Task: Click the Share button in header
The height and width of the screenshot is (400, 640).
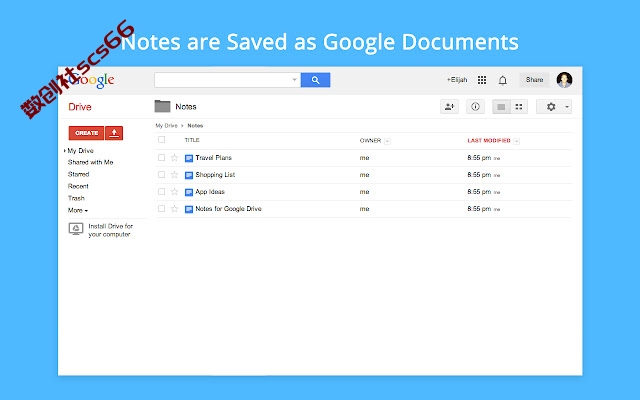Action: click(534, 80)
